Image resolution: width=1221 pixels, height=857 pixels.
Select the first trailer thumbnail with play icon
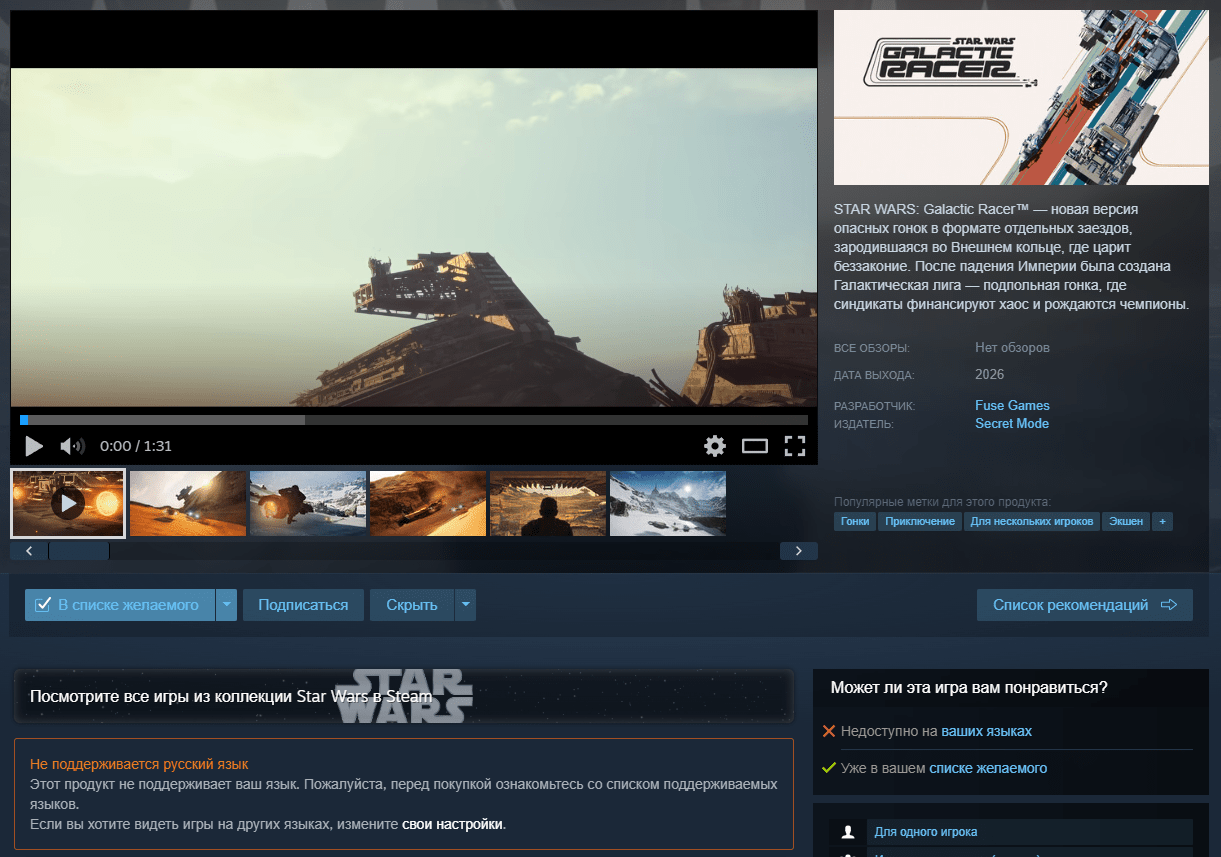tap(68, 503)
